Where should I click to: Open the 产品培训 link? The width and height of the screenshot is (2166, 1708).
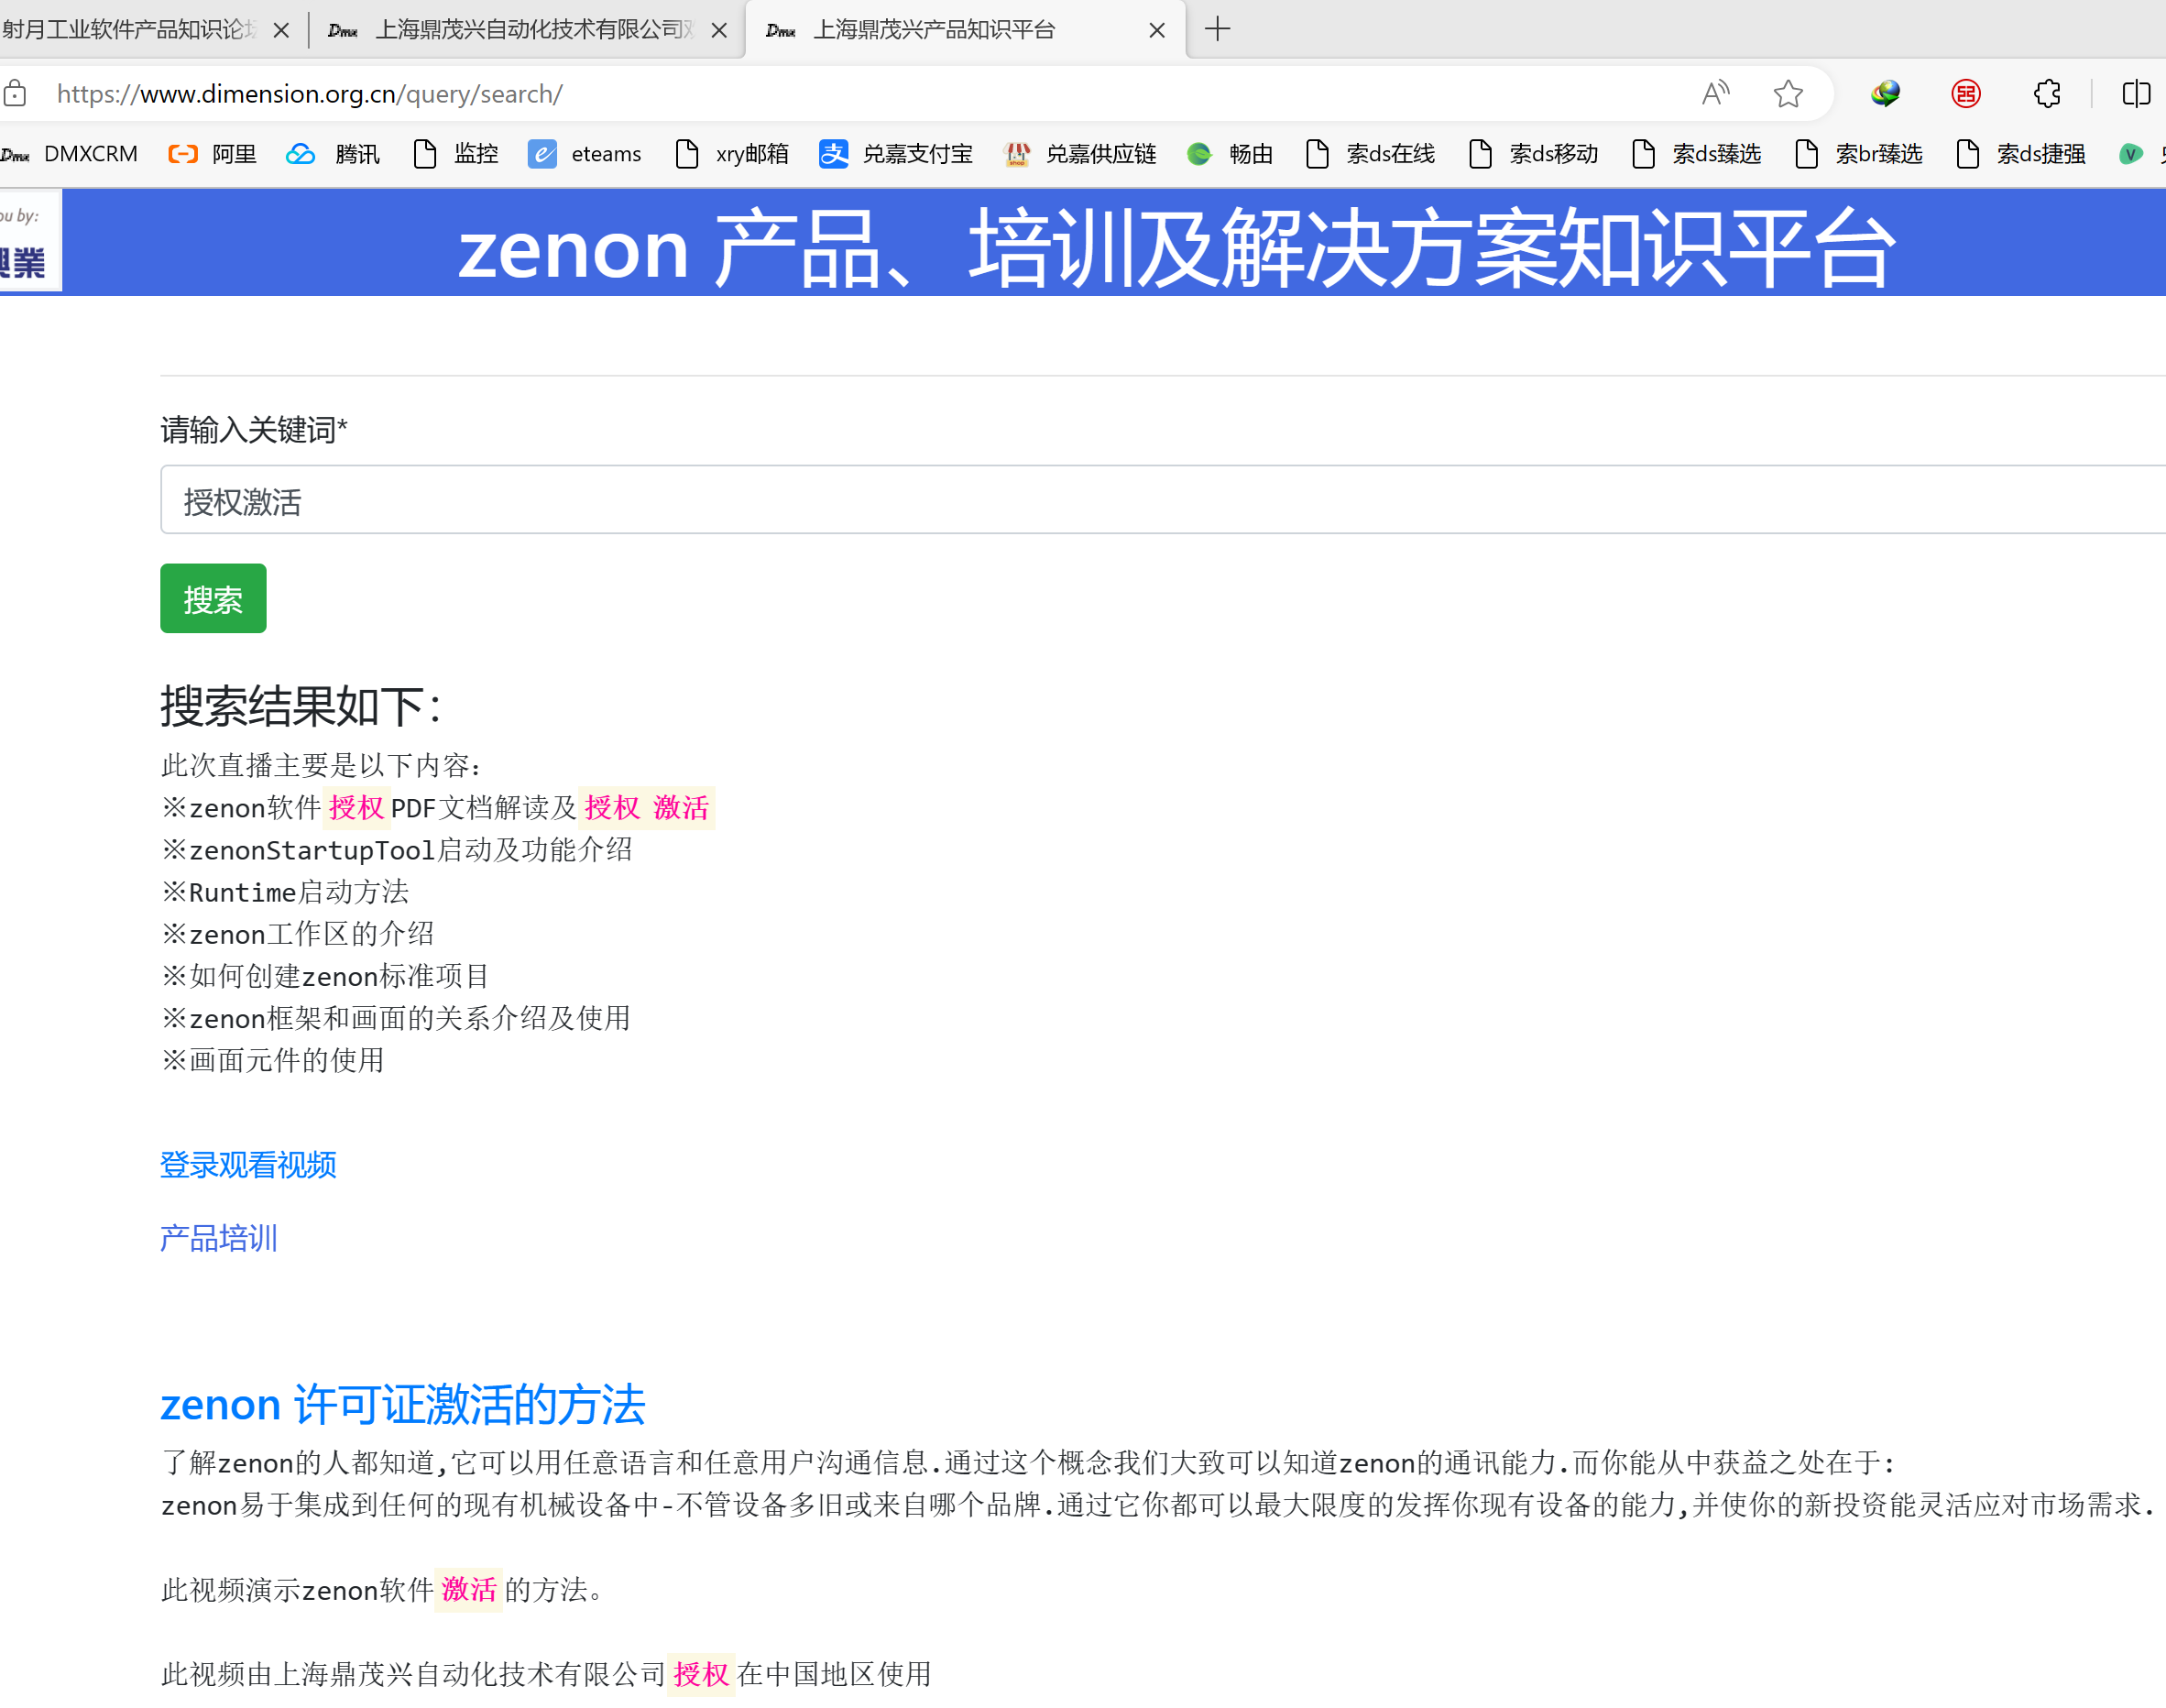(219, 1239)
